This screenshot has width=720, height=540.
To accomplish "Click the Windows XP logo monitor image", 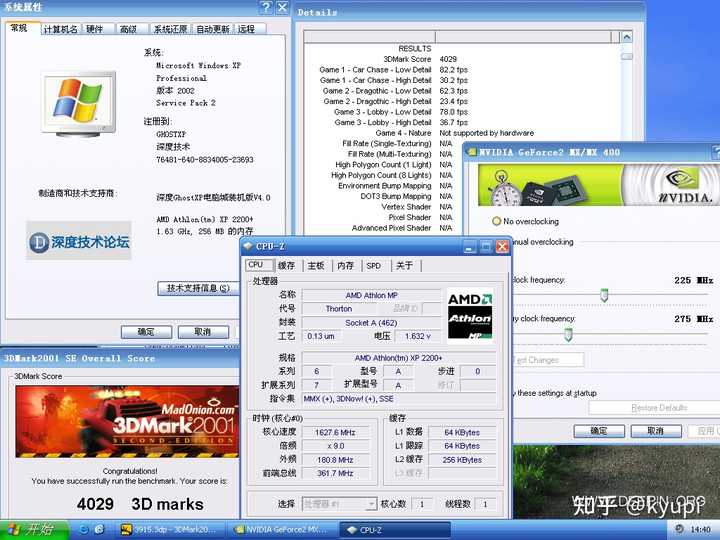I will 79,103.
